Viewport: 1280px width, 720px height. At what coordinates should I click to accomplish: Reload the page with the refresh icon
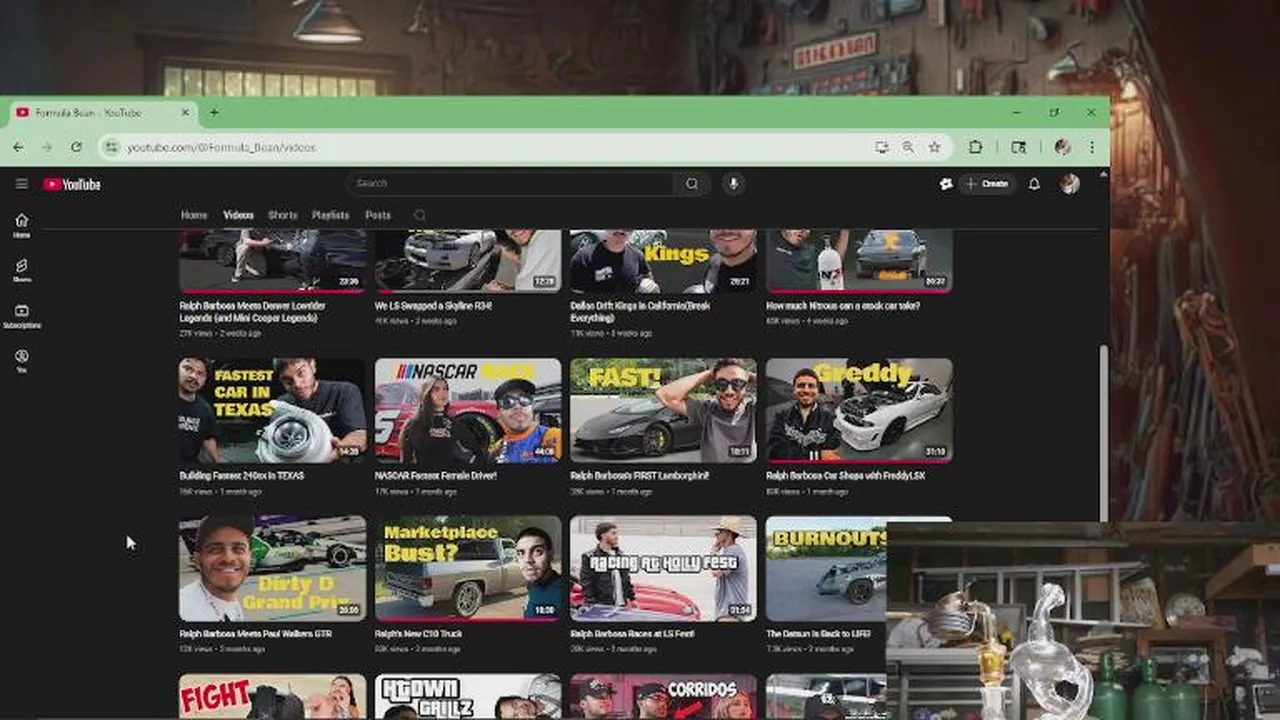tap(75, 147)
